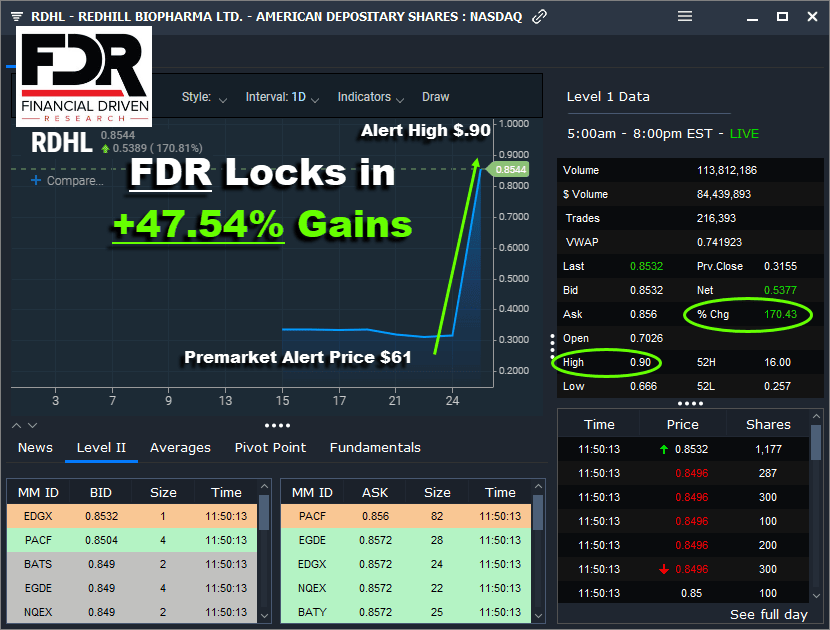Select the Level II tab

pos(101,448)
